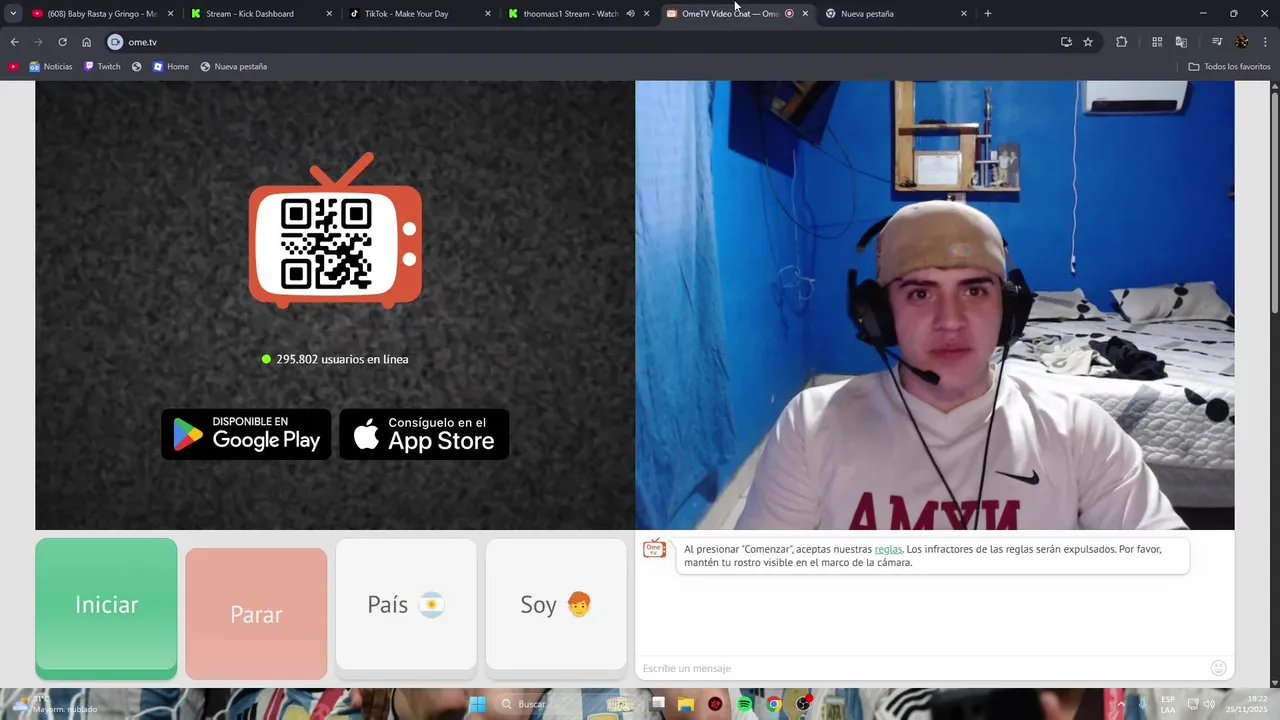Click the local webcam video preview
The width and height of the screenshot is (1280, 720).
935,305
